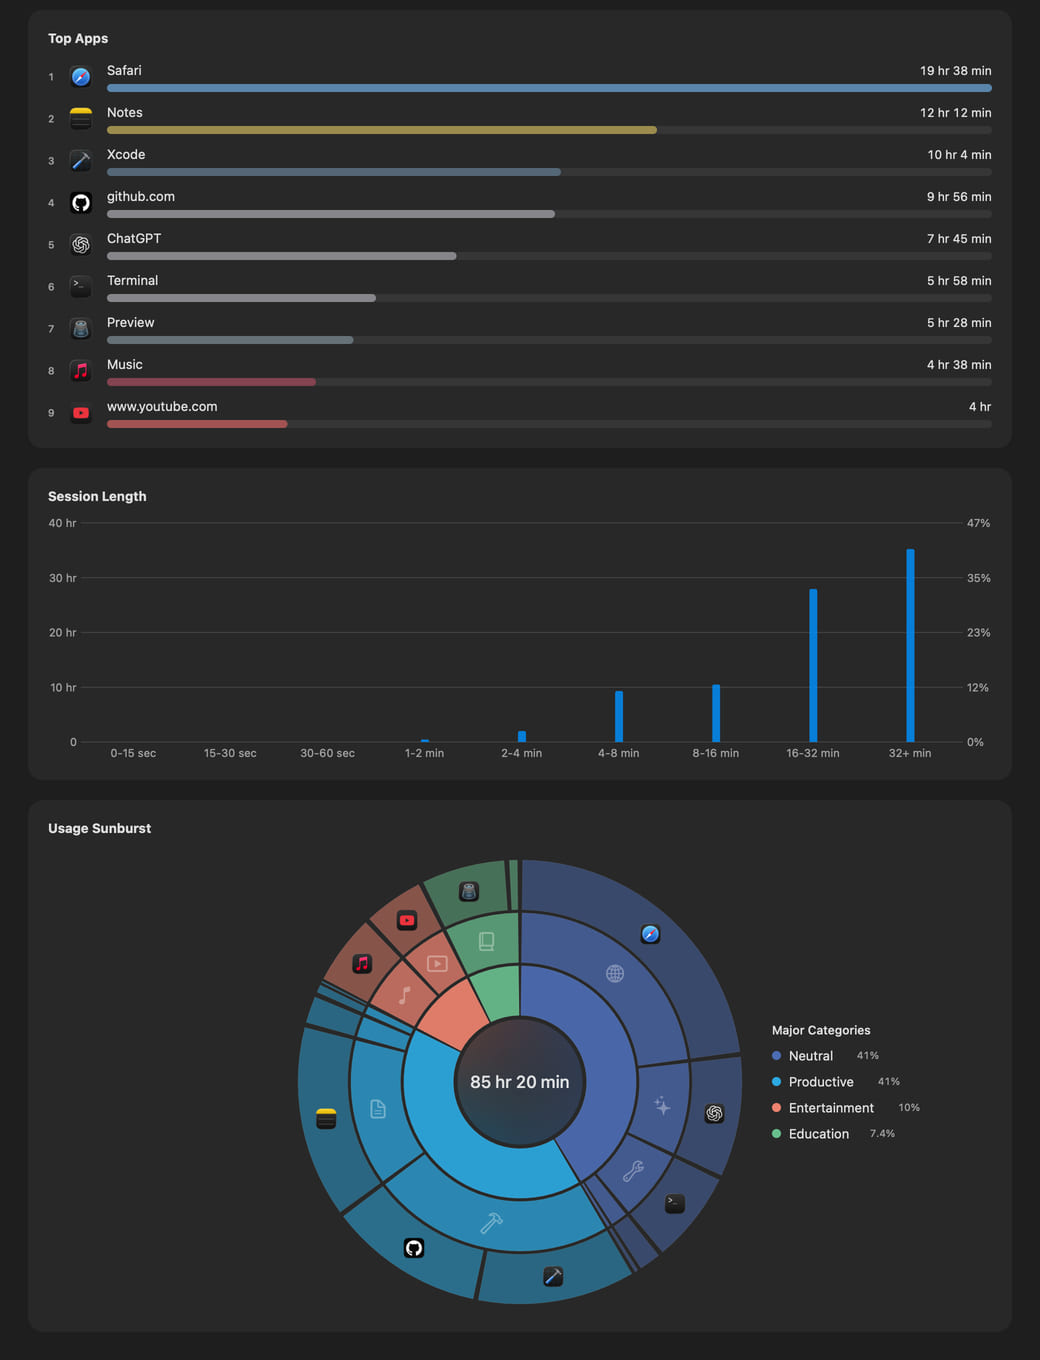Click the YouTube icon on the sunburst chart
Image resolution: width=1040 pixels, height=1360 pixels.
(407, 920)
